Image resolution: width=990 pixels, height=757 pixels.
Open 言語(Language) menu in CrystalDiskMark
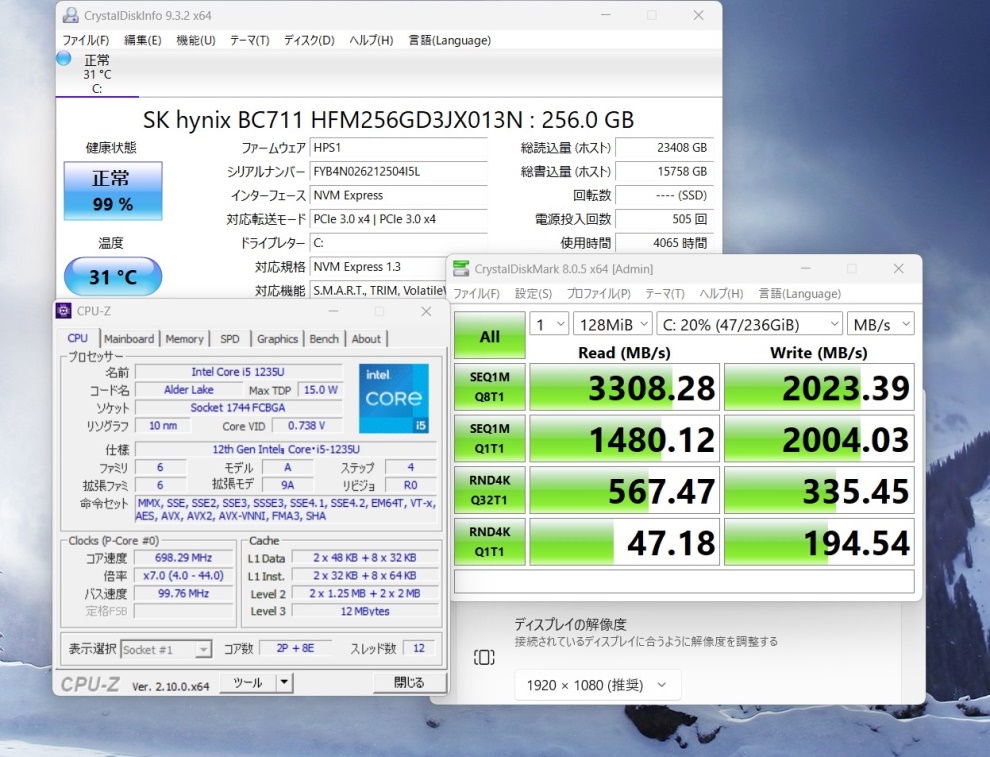coord(799,294)
